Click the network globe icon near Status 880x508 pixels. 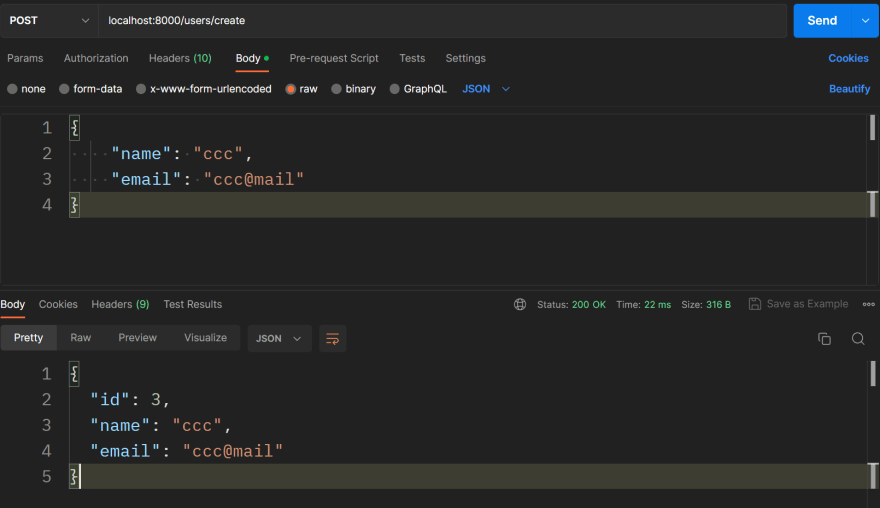[520, 304]
